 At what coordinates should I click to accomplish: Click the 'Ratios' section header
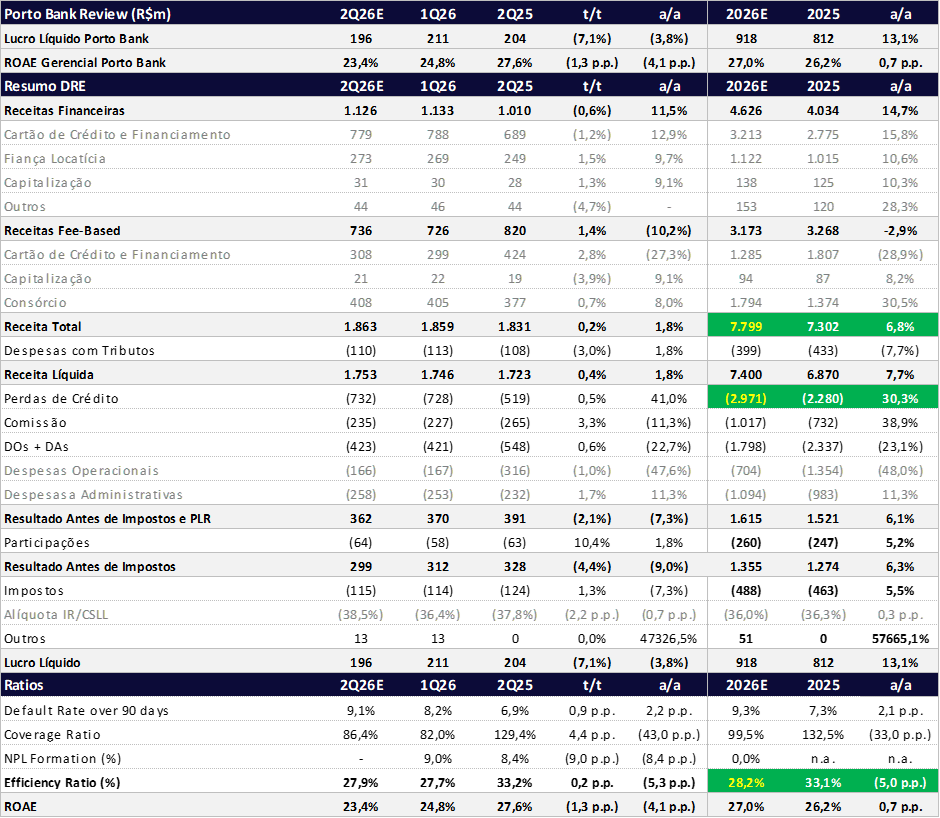[23, 685]
